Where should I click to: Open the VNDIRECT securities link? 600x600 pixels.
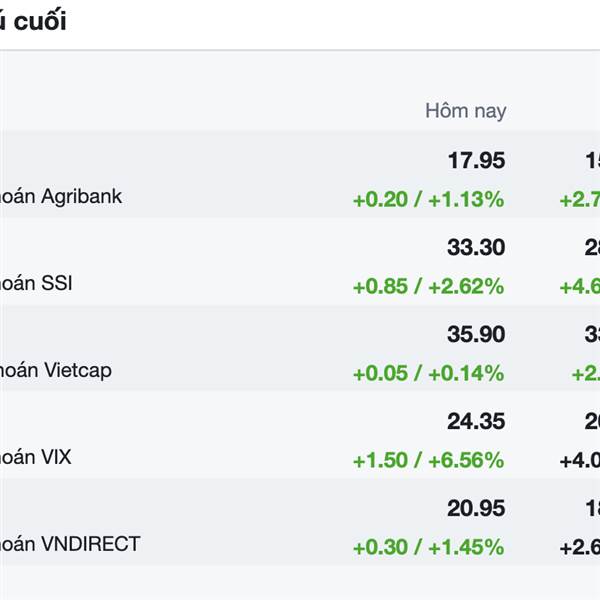[x=70, y=544]
